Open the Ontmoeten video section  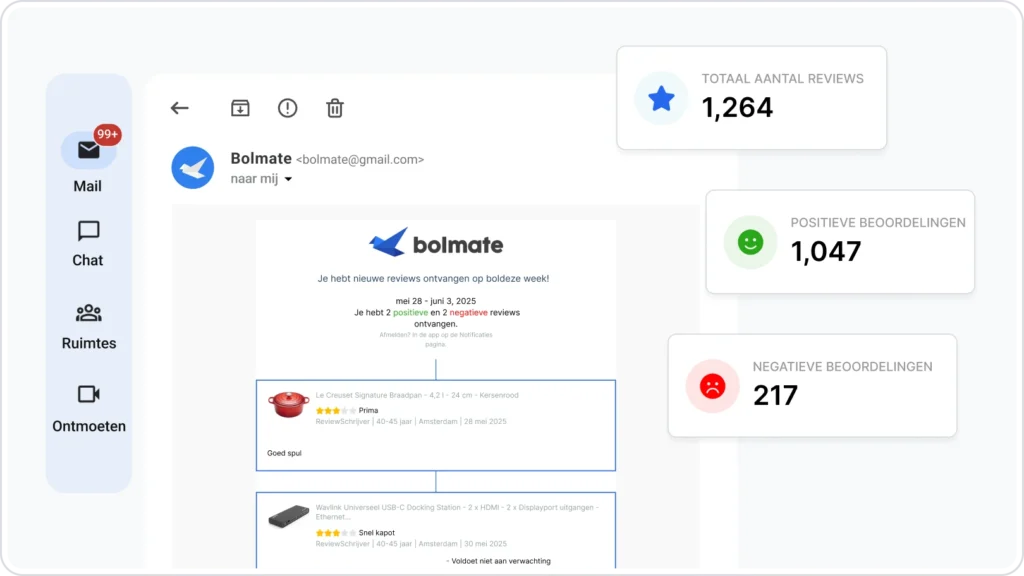coord(89,409)
